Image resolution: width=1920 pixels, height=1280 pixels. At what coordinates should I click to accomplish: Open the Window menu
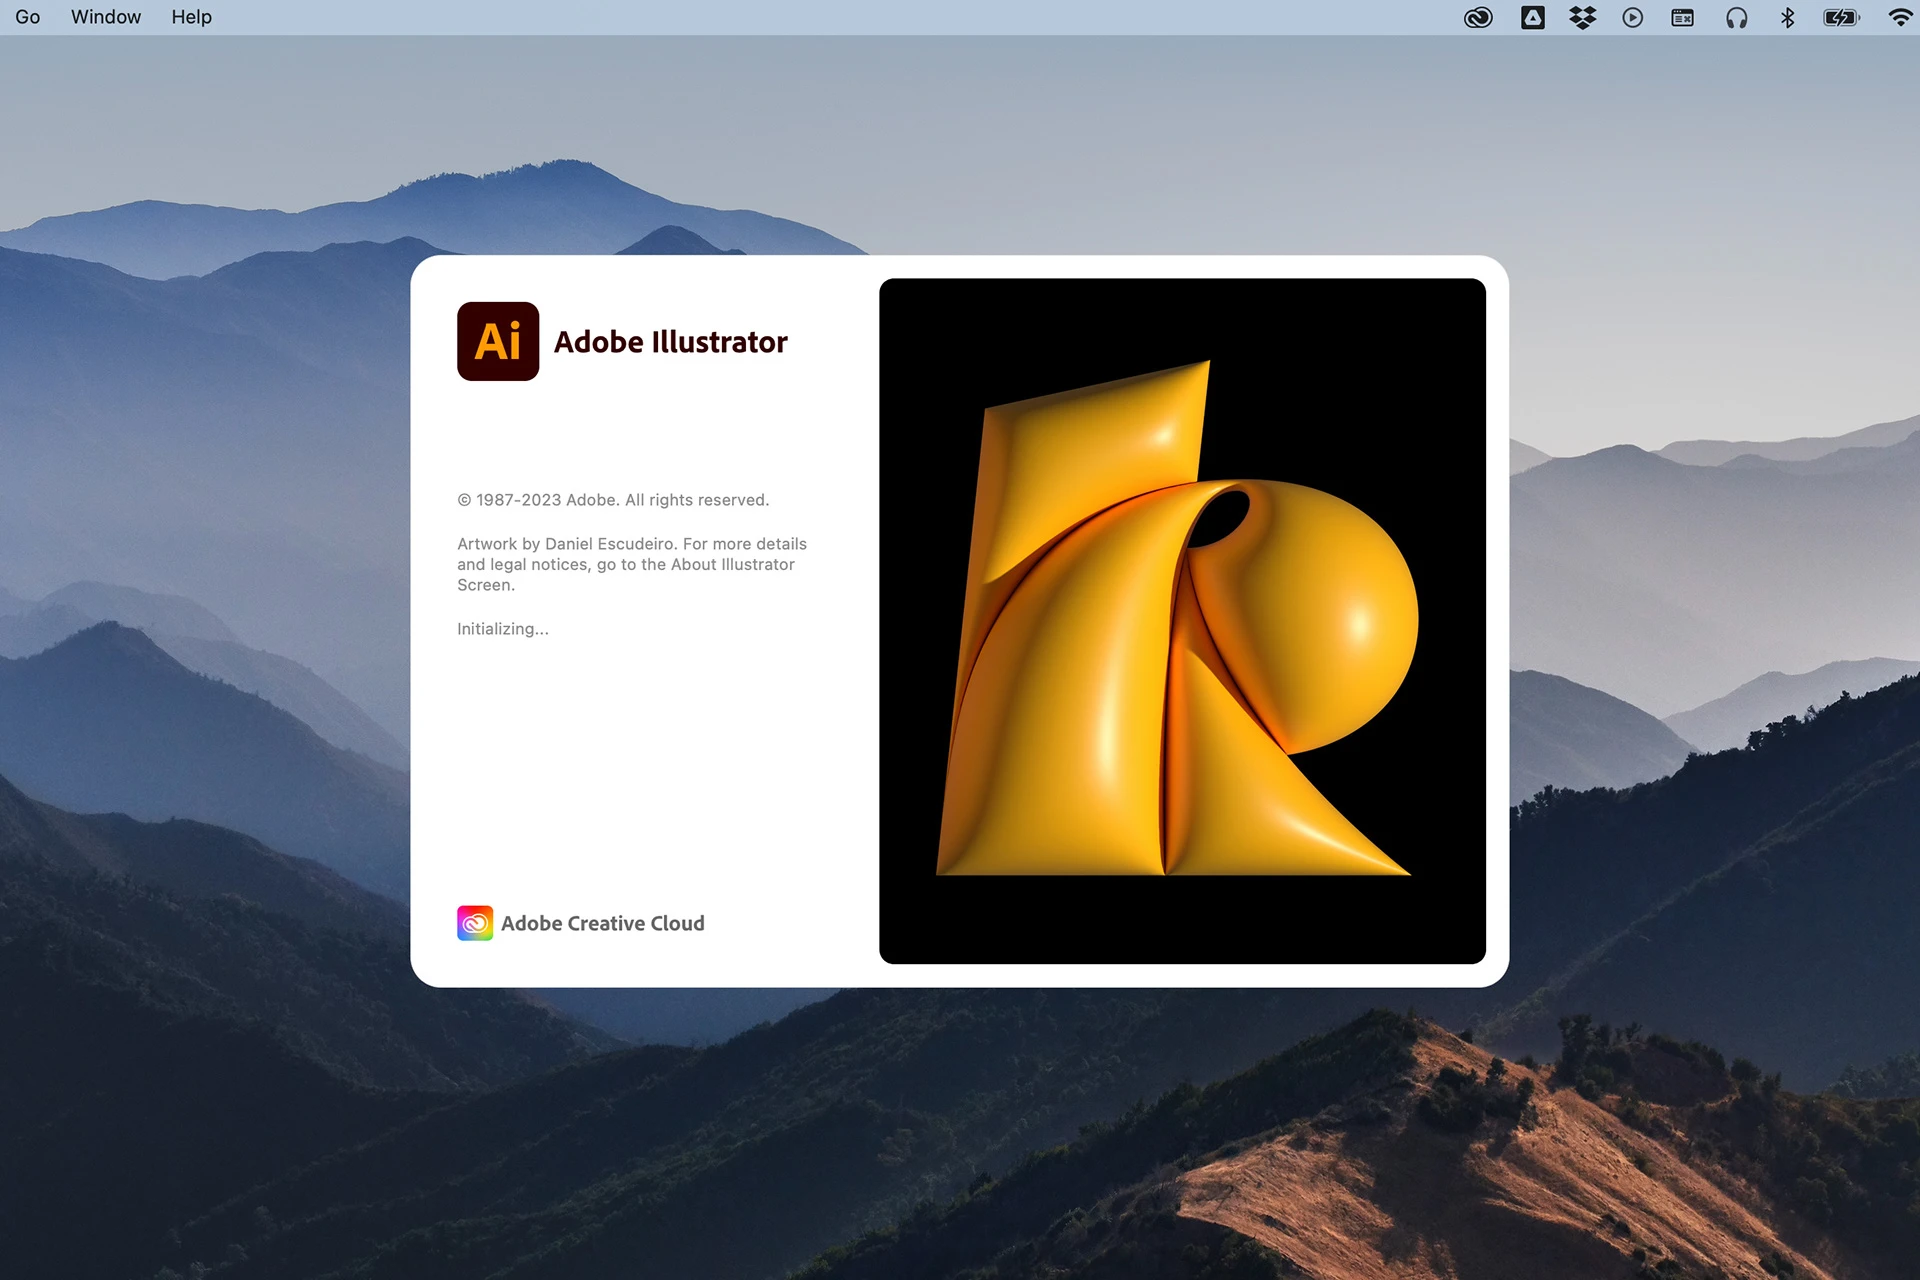click(105, 17)
